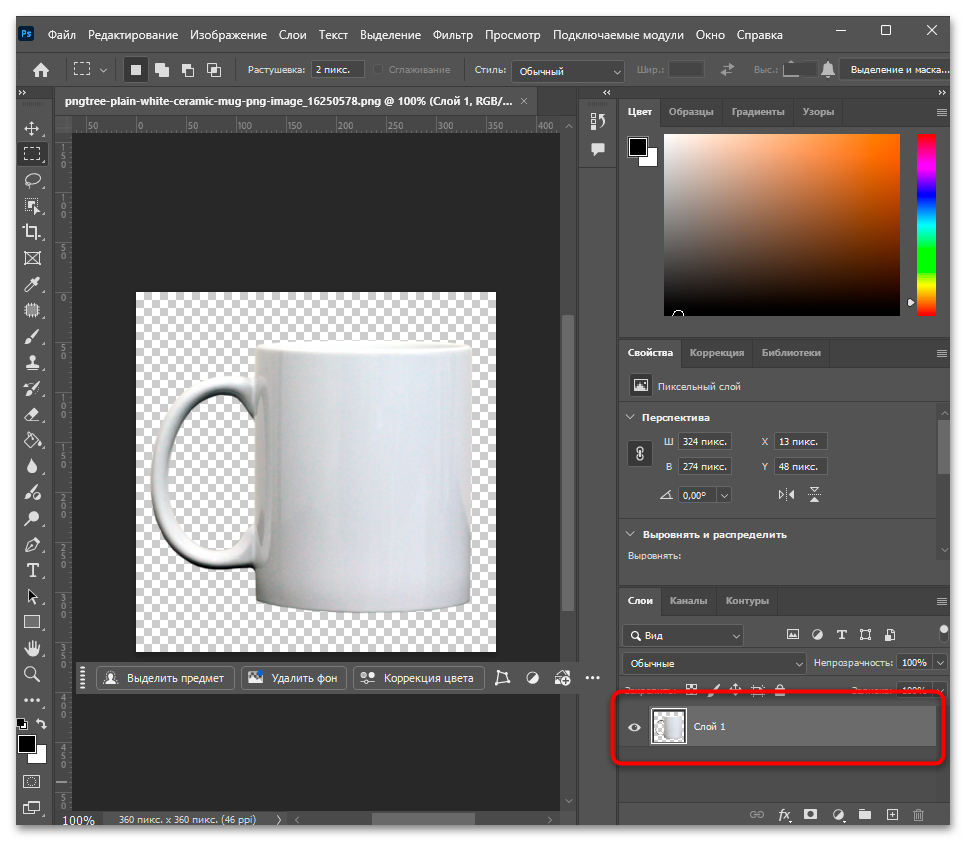Screen dimensions: 966x841
Task: Delete layer with the trash icon
Action: (919, 815)
